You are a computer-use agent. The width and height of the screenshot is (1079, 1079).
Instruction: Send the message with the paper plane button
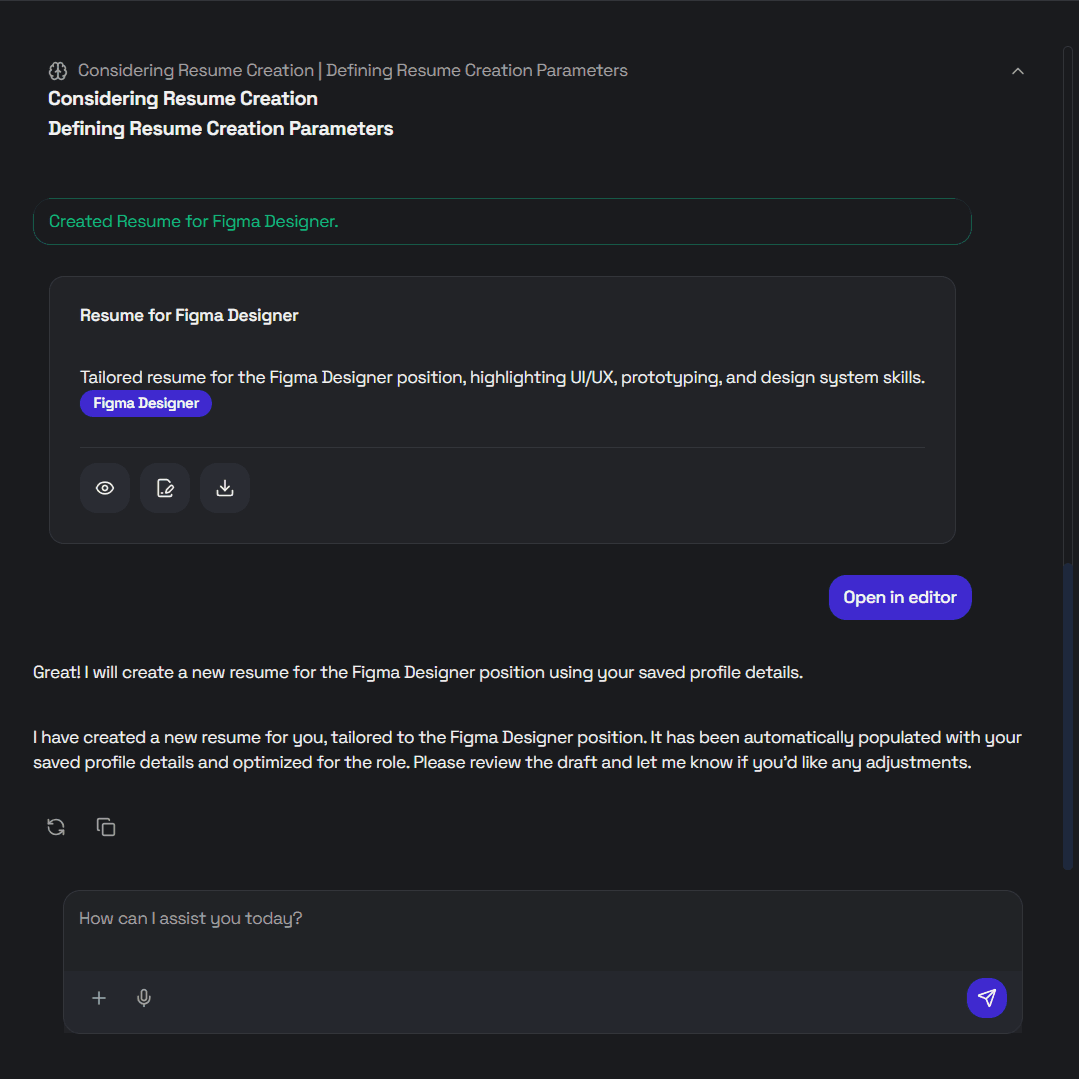pyautogui.click(x=986, y=998)
